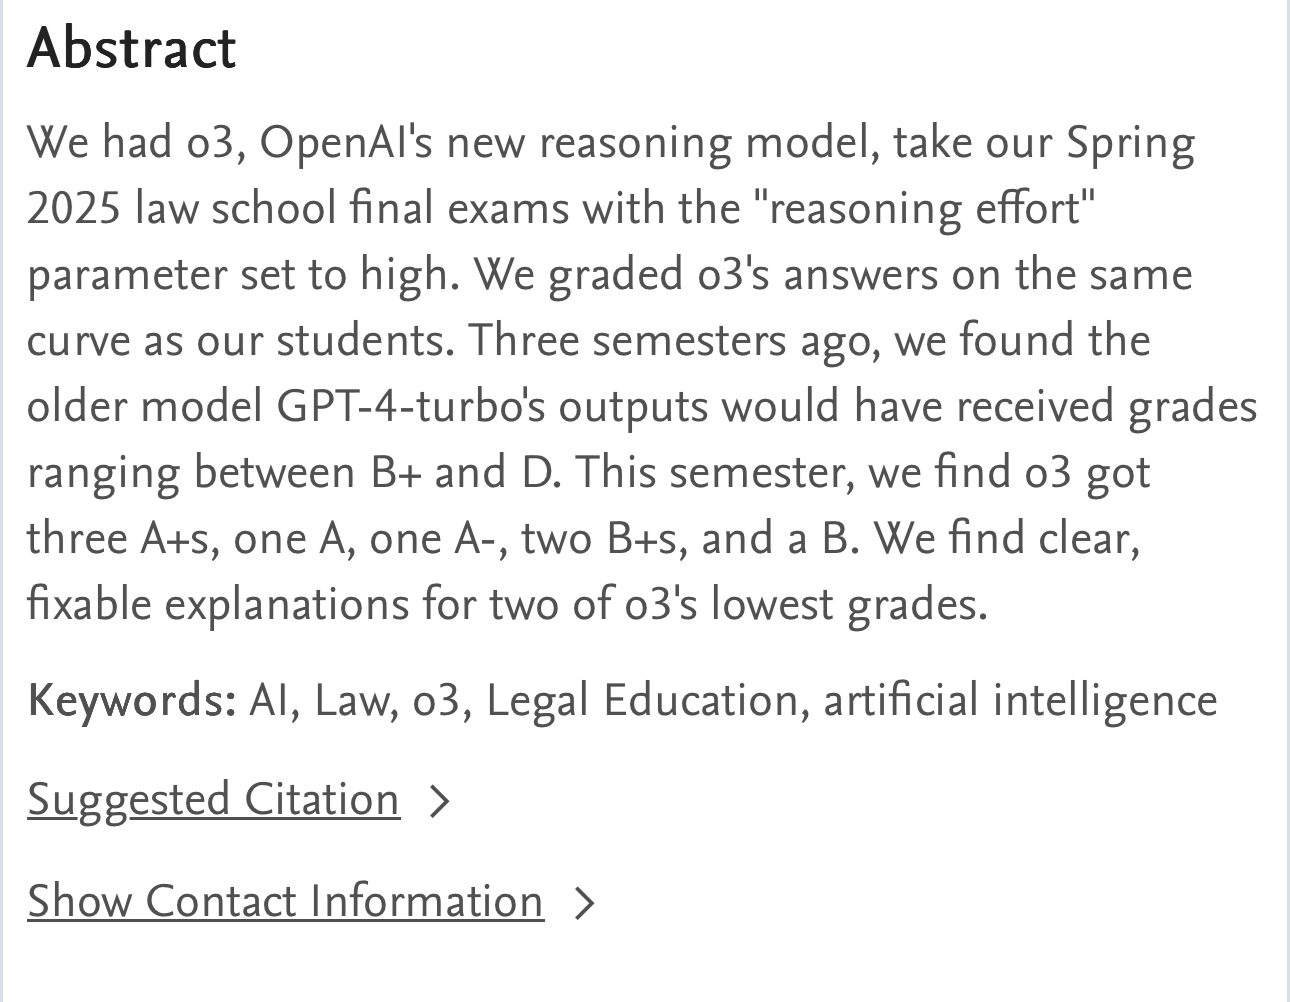
Task: Click the phrase 'fixable explanations'
Action: [x=217, y=605]
